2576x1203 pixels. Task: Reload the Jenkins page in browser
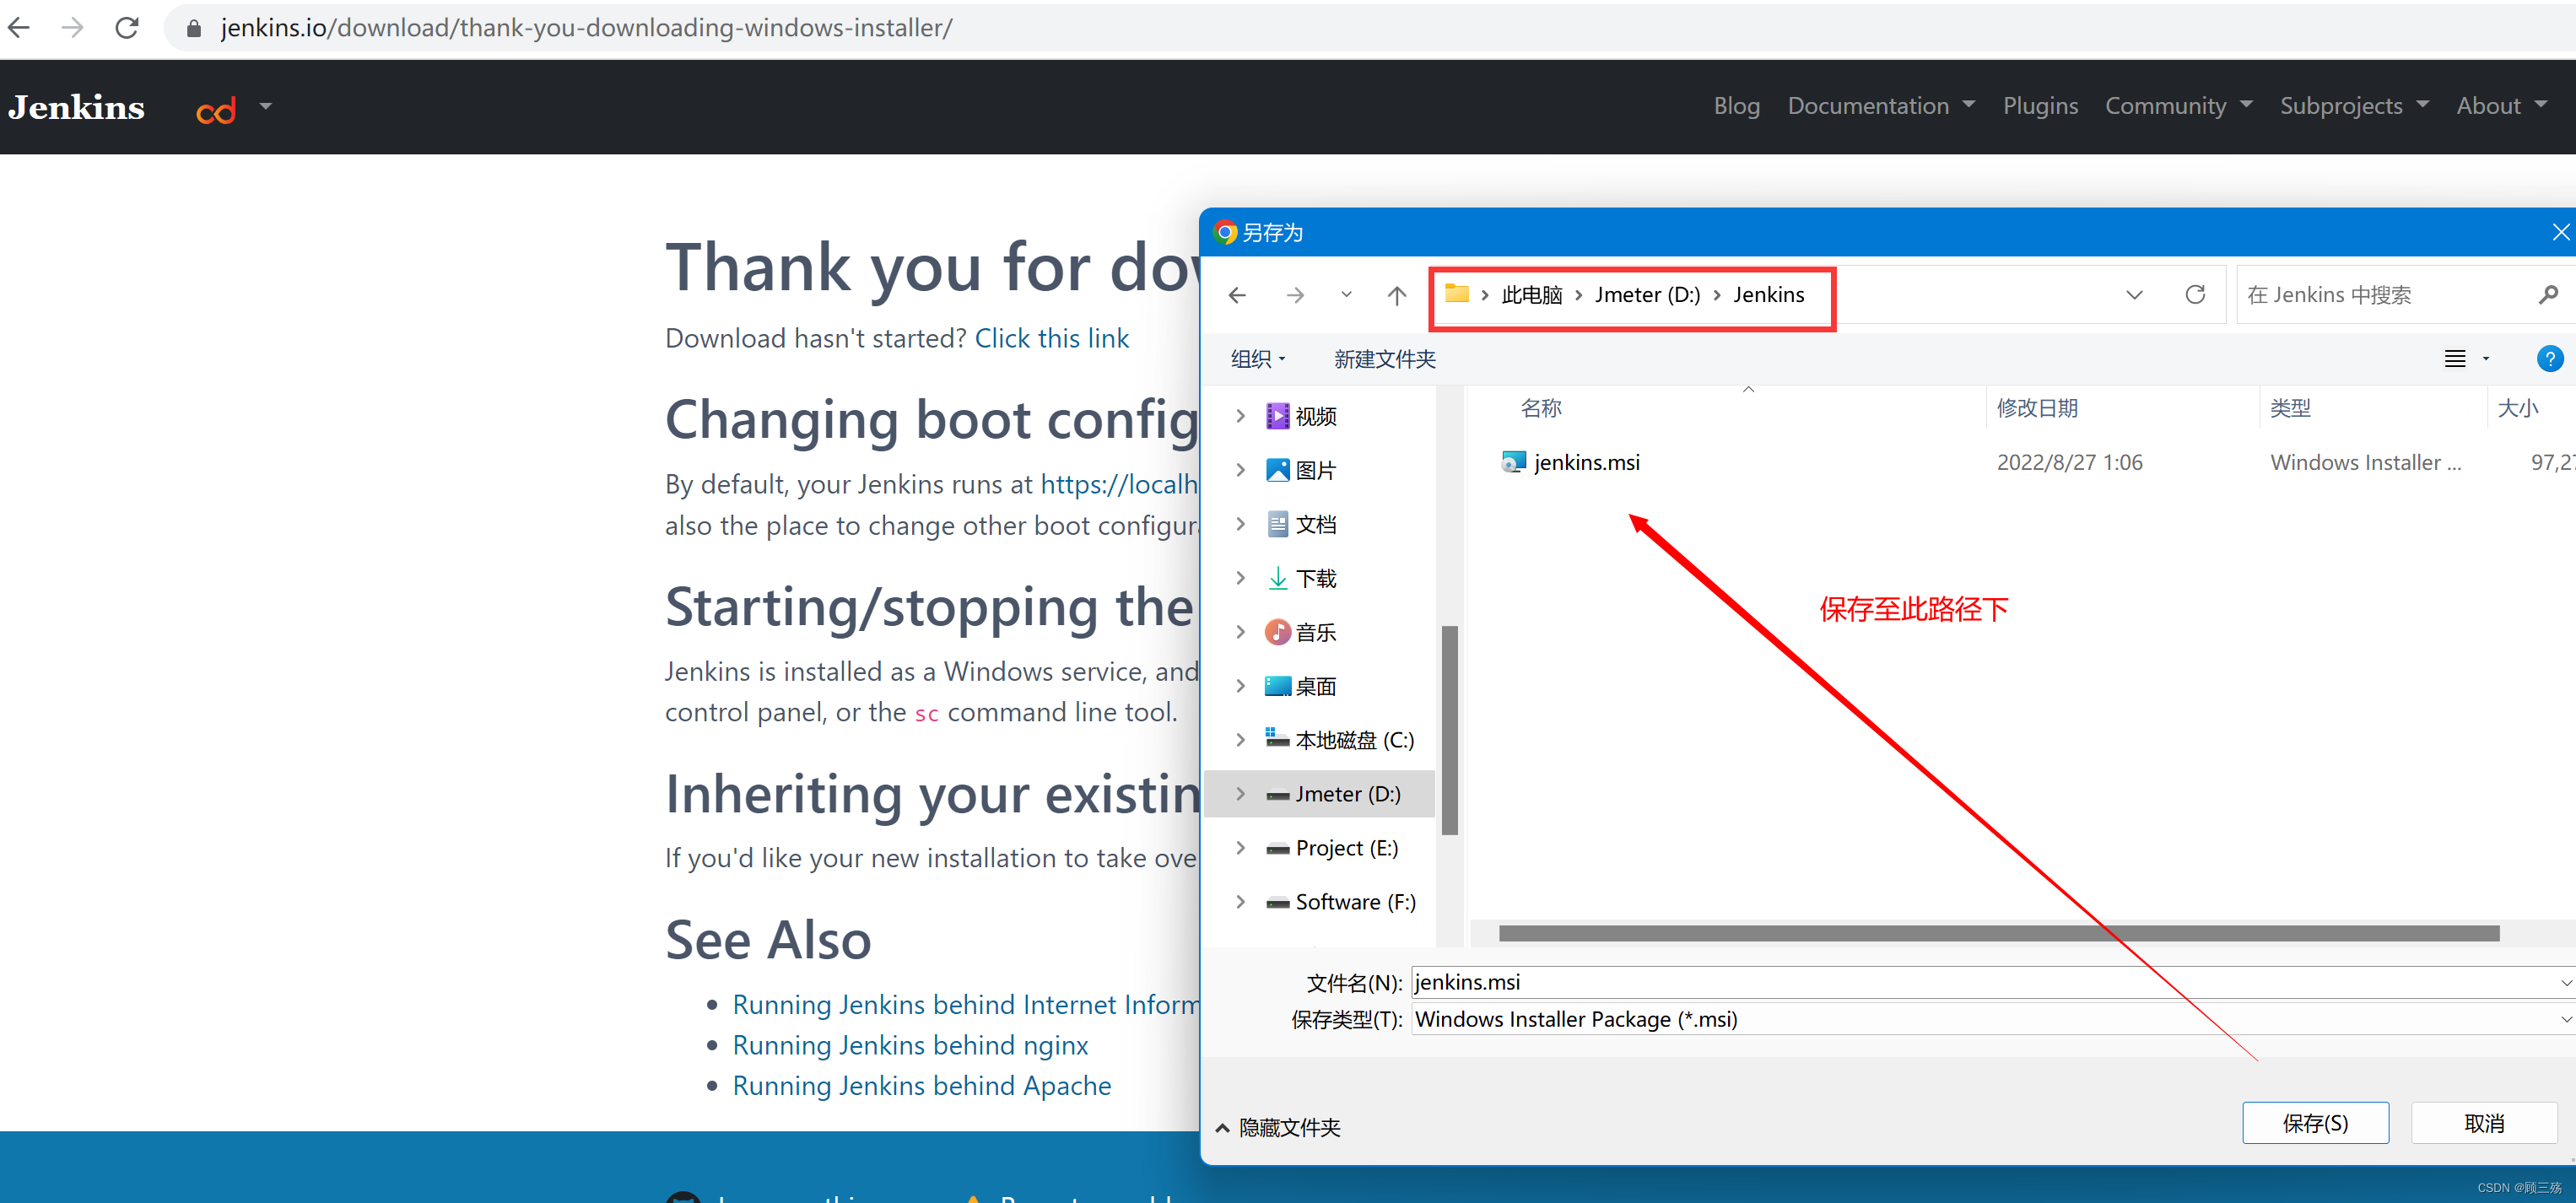point(127,27)
